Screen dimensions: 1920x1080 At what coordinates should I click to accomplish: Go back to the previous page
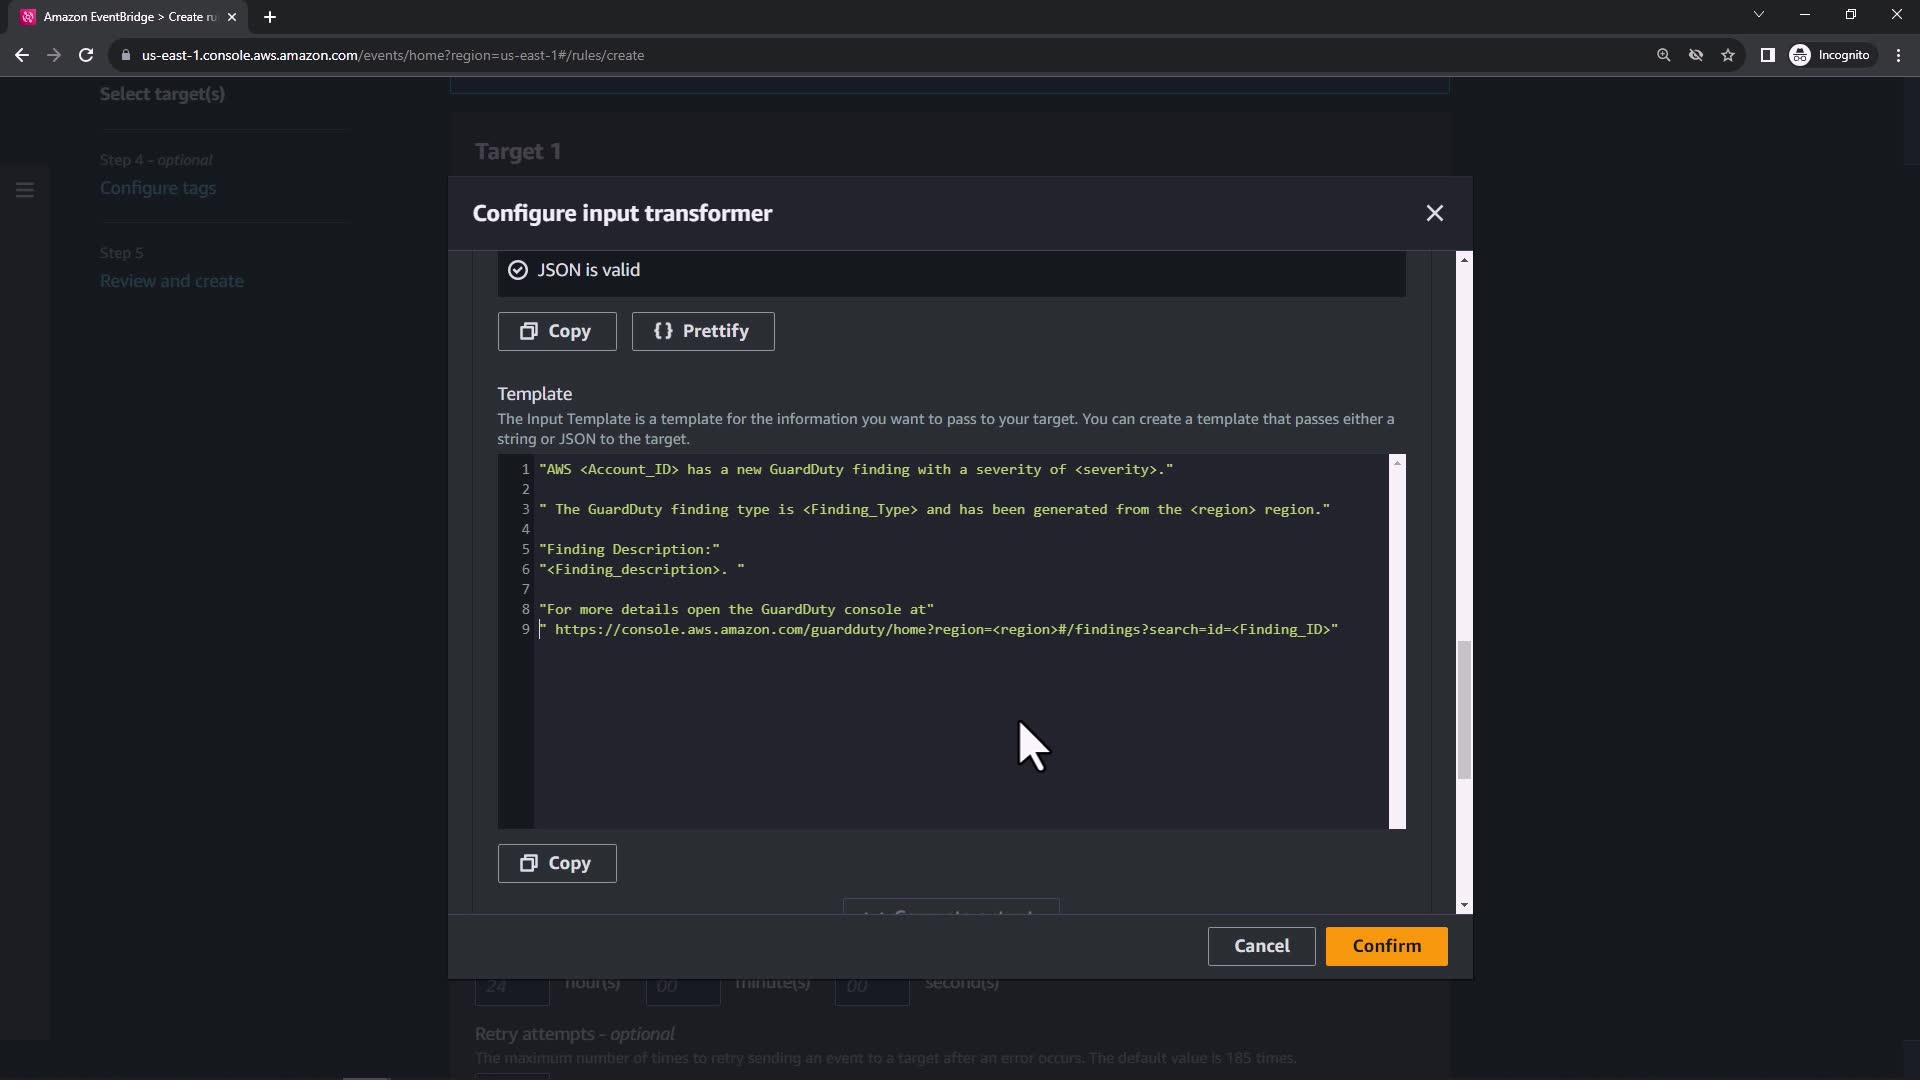[x=22, y=55]
